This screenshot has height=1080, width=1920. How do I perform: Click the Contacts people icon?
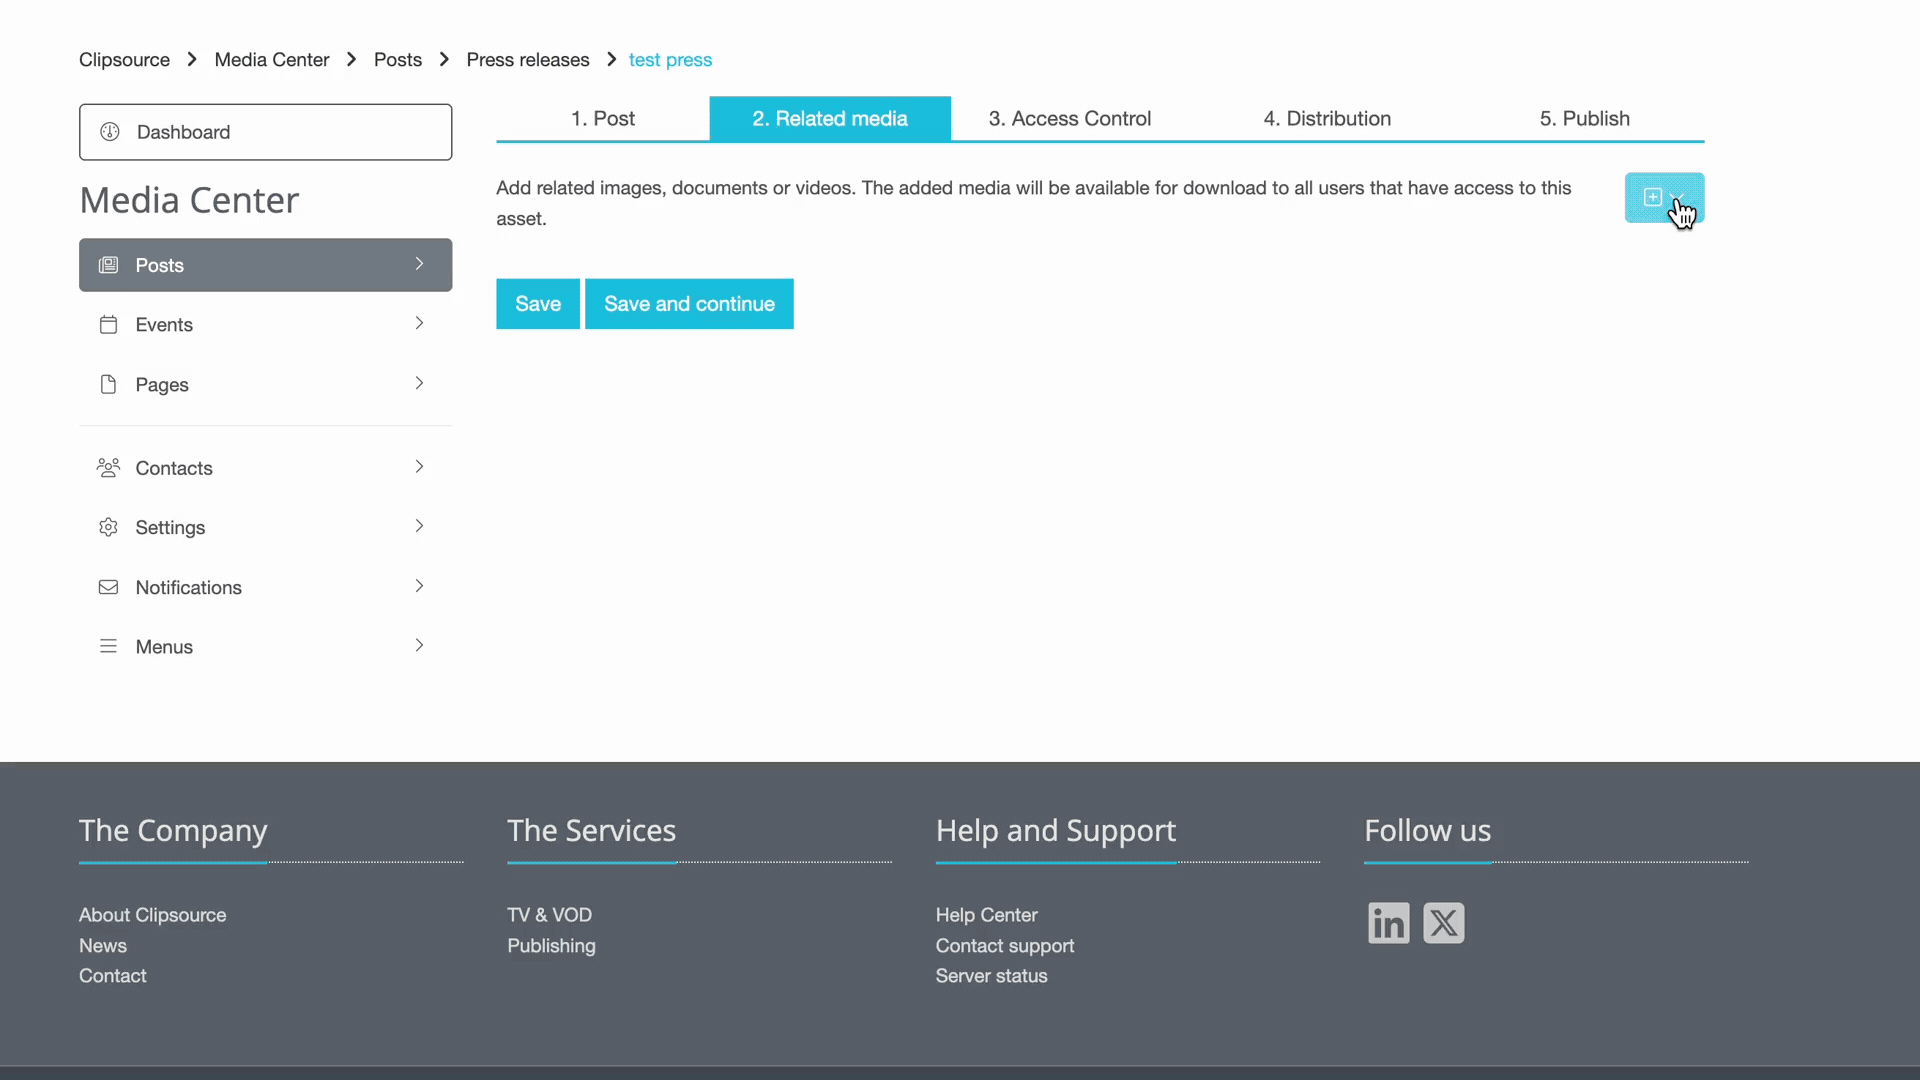(x=108, y=468)
